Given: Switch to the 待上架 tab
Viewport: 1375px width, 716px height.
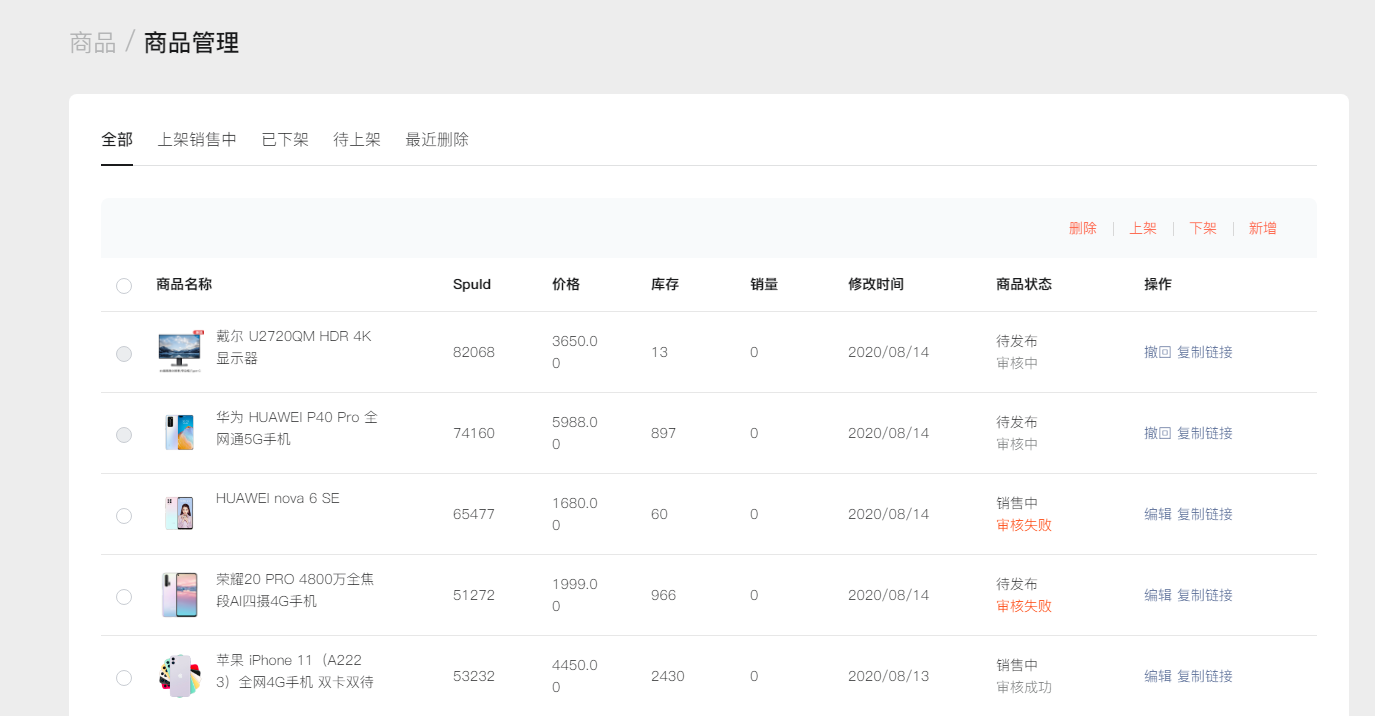Looking at the screenshot, I should point(357,140).
